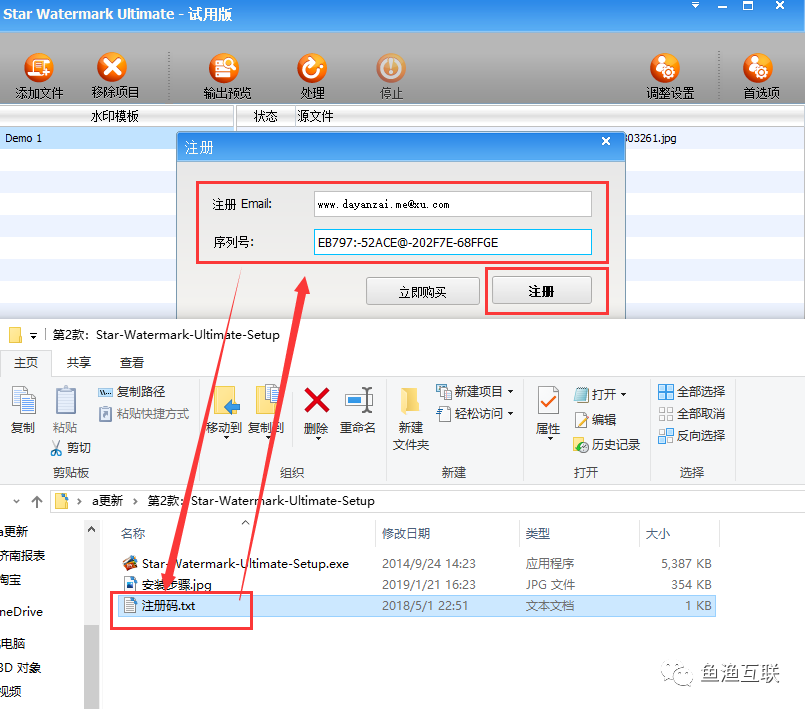Select the Demo 1 watermark template

(88, 138)
